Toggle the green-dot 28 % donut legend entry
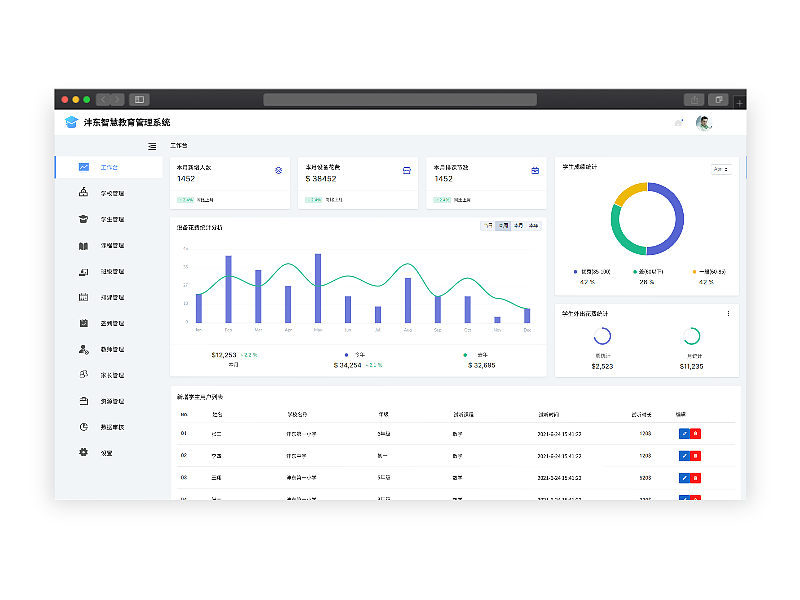Screen dimensions: 800x600 click(x=647, y=272)
